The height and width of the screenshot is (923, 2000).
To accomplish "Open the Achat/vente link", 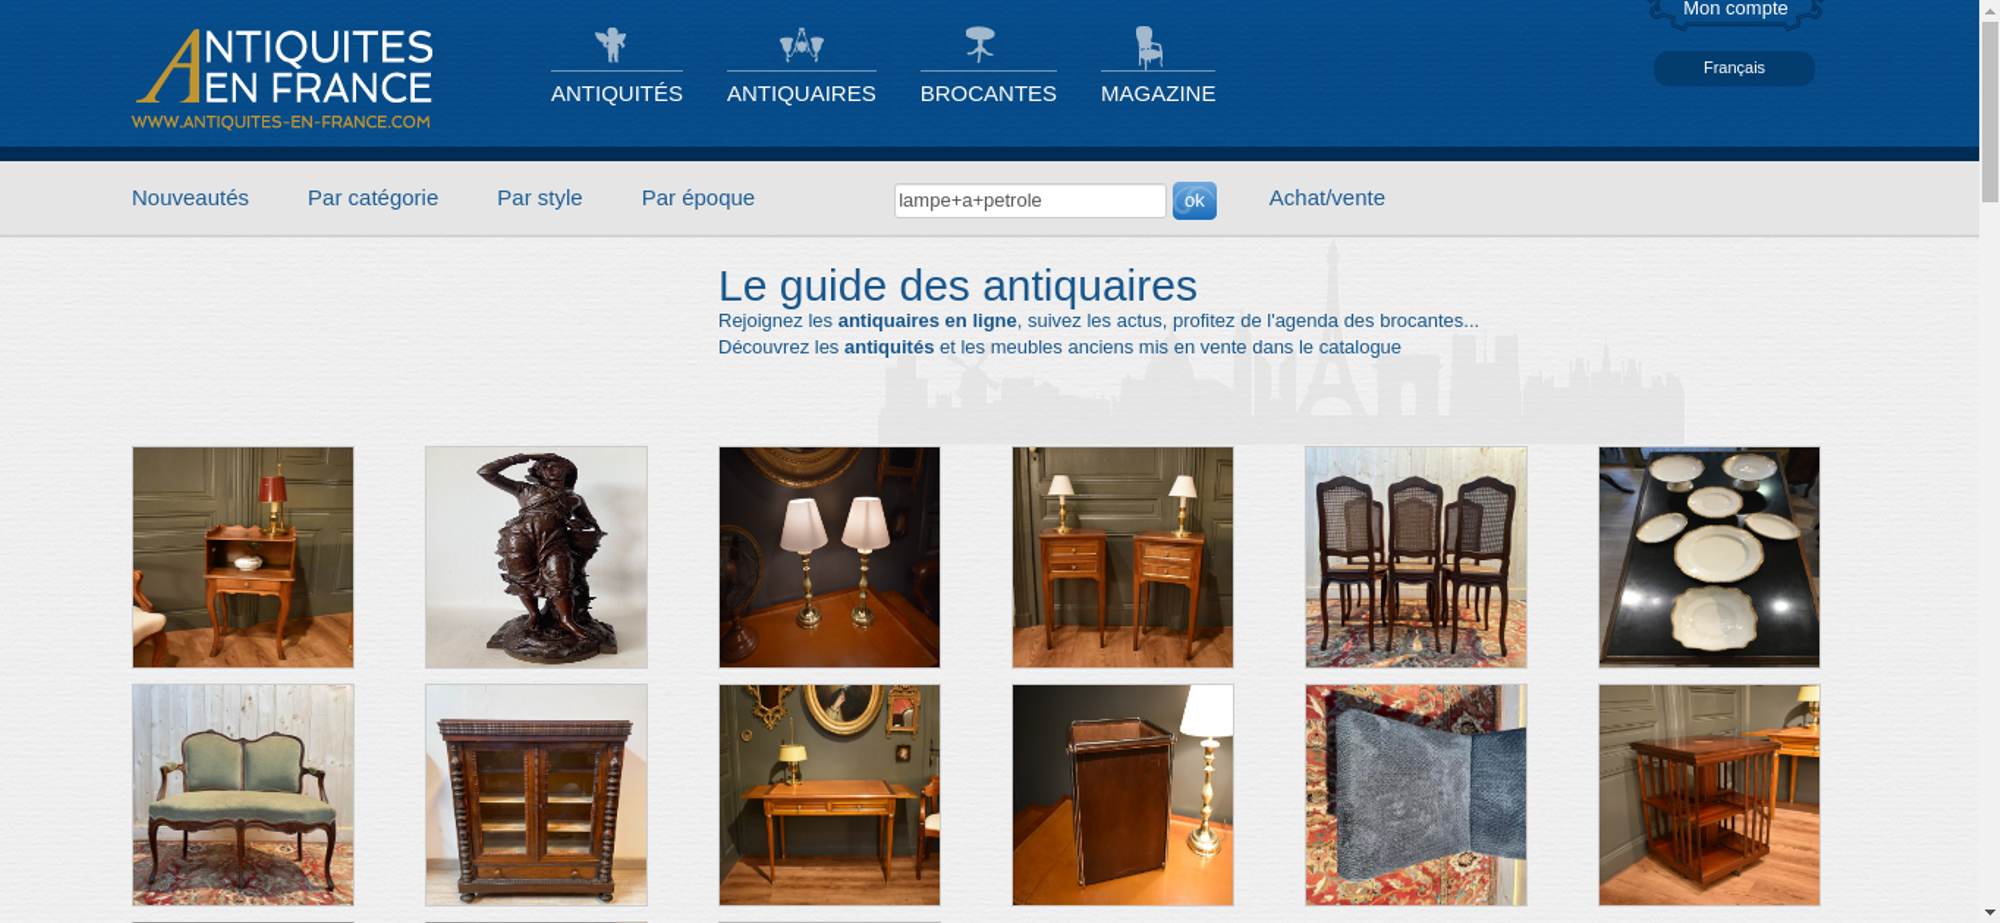I will pyautogui.click(x=1327, y=198).
